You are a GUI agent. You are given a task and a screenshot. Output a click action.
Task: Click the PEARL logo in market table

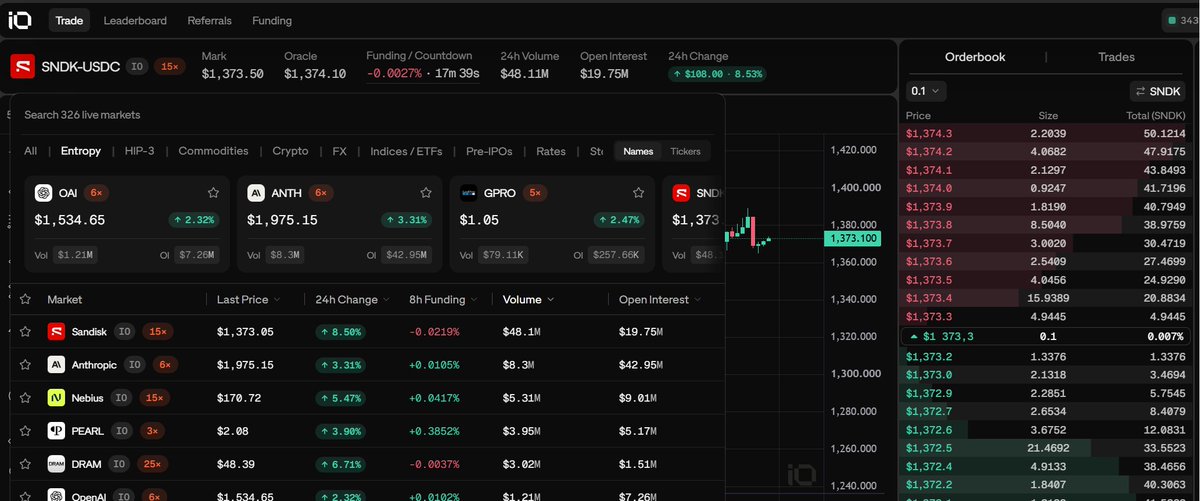56,431
